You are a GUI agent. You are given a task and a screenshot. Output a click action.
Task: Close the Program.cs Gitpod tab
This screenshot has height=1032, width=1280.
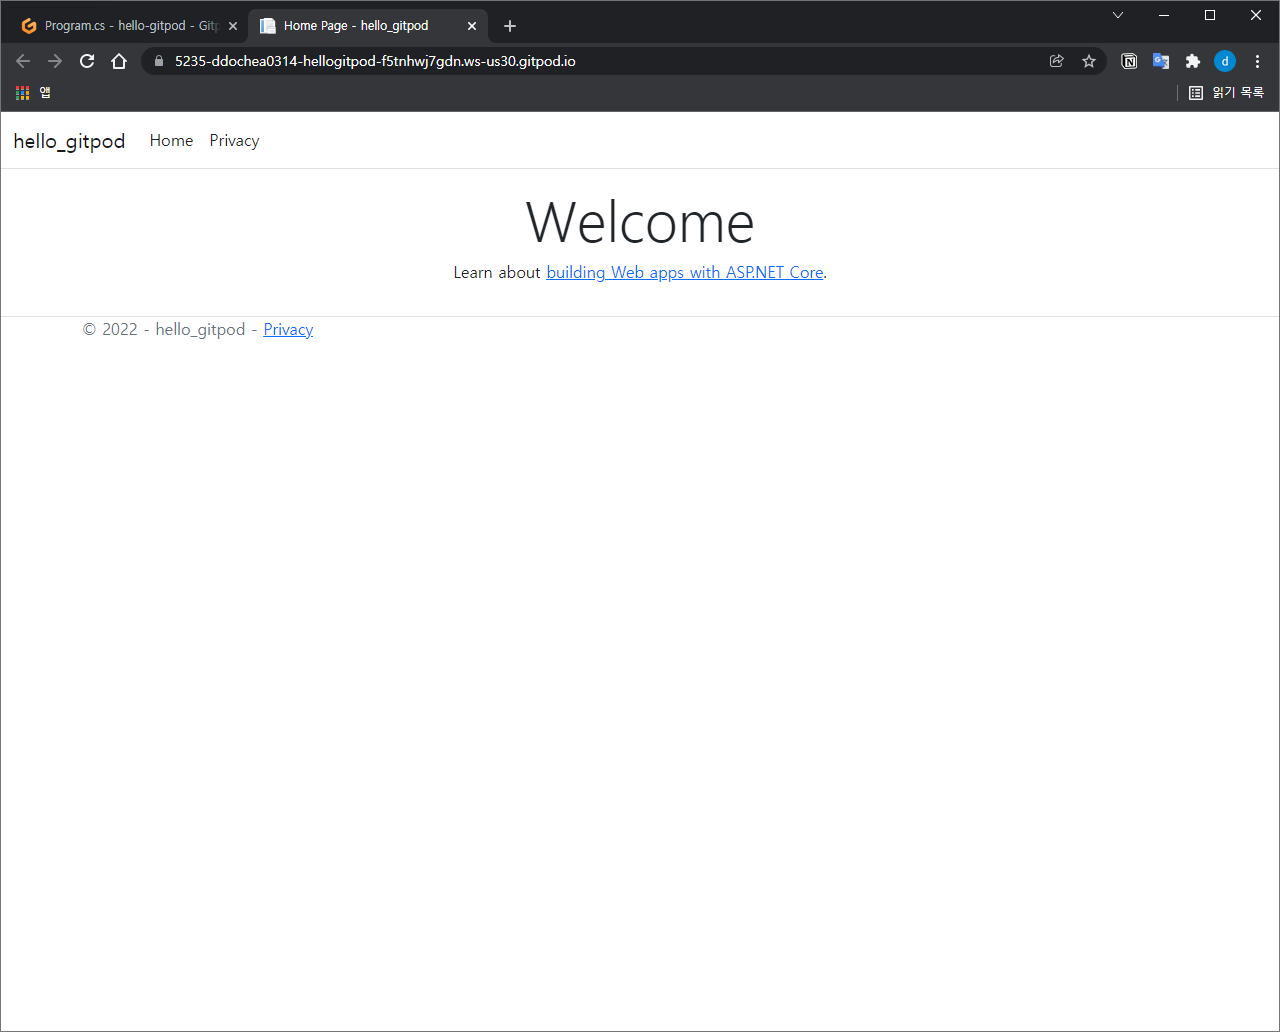pyautogui.click(x=233, y=26)
